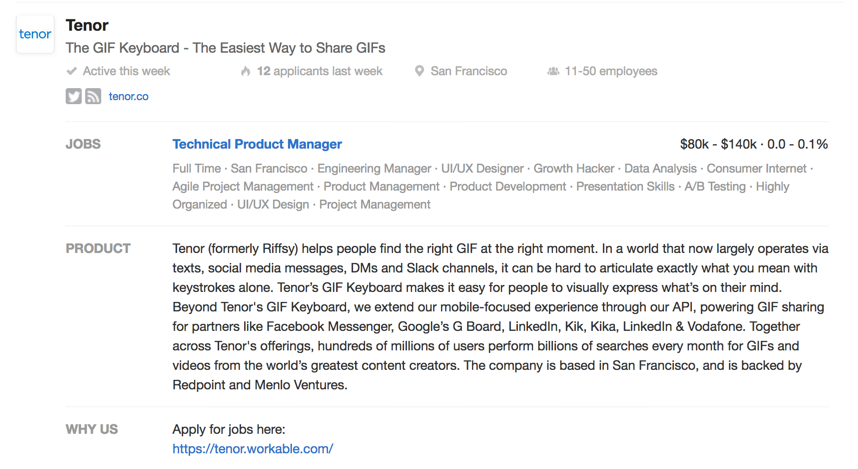
Task: Click the tagline 'The GIF Keyboard - The Easiest Way to Share GIFs'
Action: [225, 48]
